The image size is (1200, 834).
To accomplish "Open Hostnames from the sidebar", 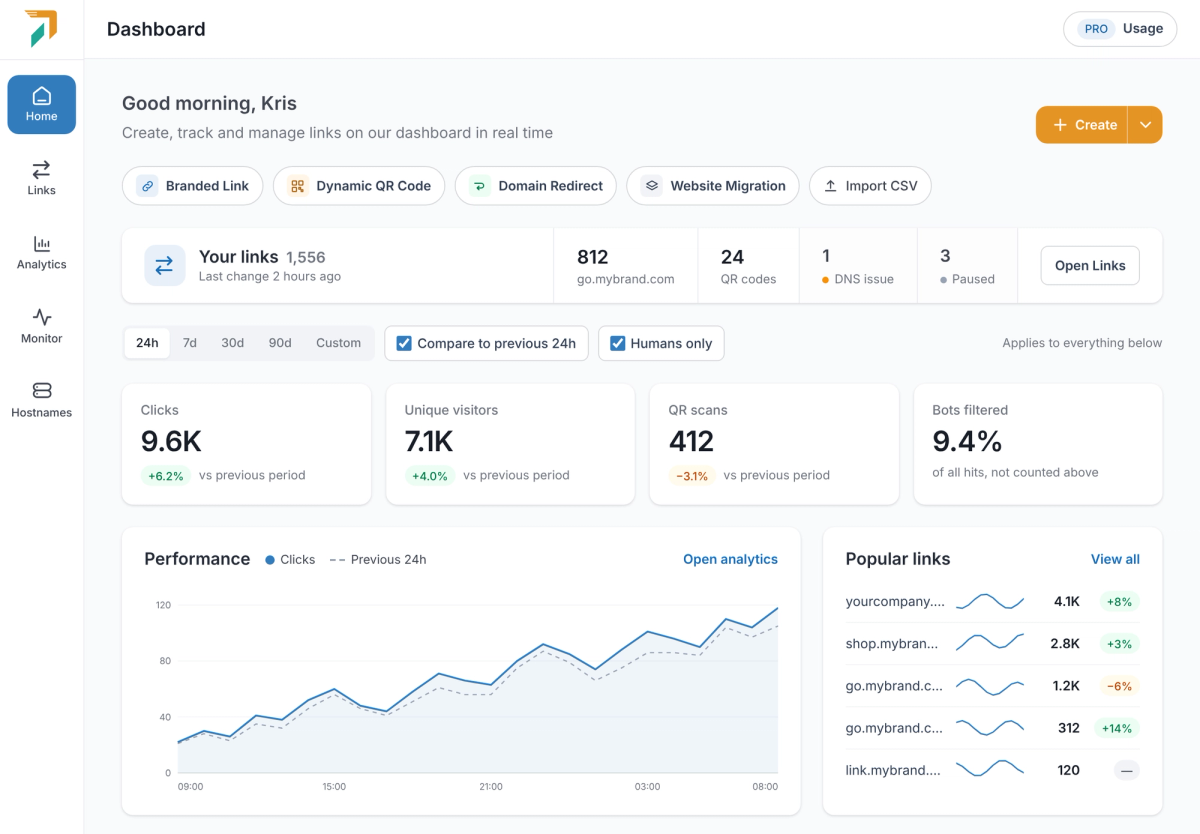I will point(41,400).
